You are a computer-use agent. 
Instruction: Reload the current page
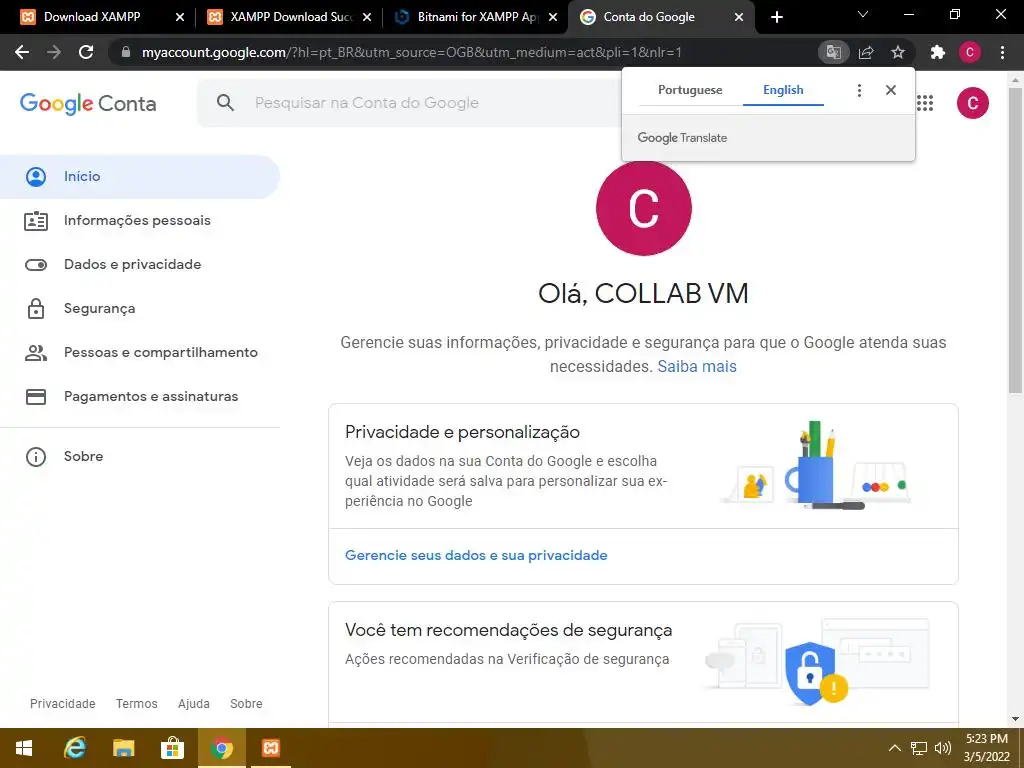pyautogui.click(x=86, y=52)
